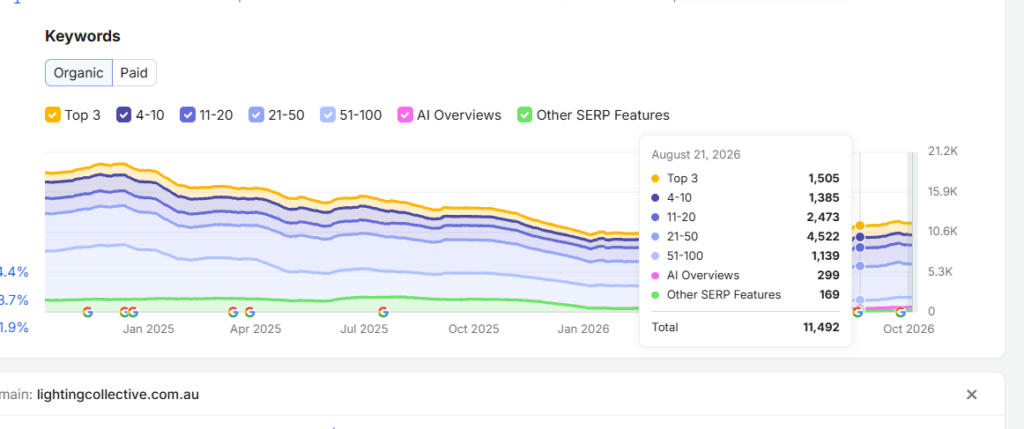Click the Jan 2025 axis label

[148, 329]
